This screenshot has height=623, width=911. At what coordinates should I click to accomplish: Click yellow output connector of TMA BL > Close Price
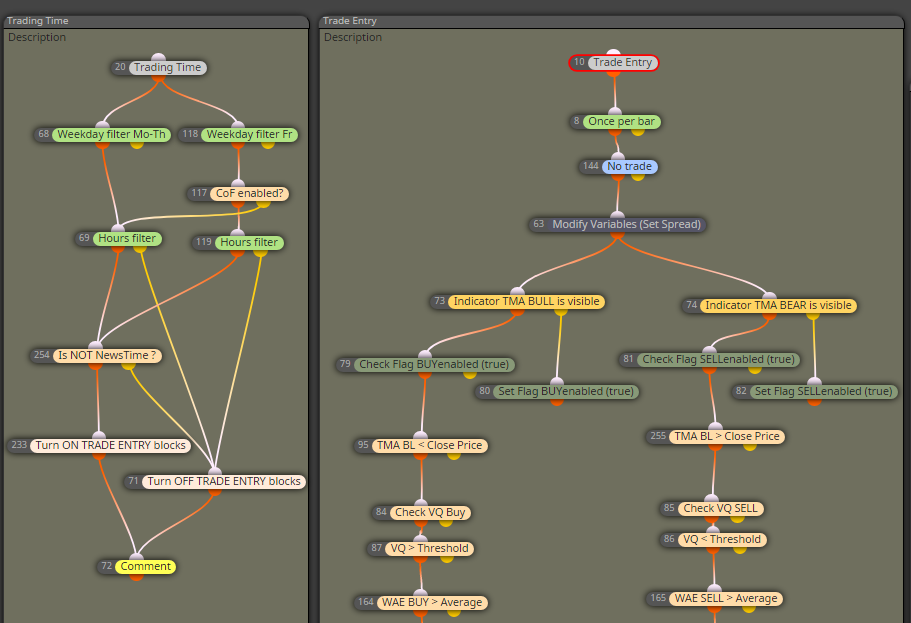pyautogui.click(x=750, y=447)
